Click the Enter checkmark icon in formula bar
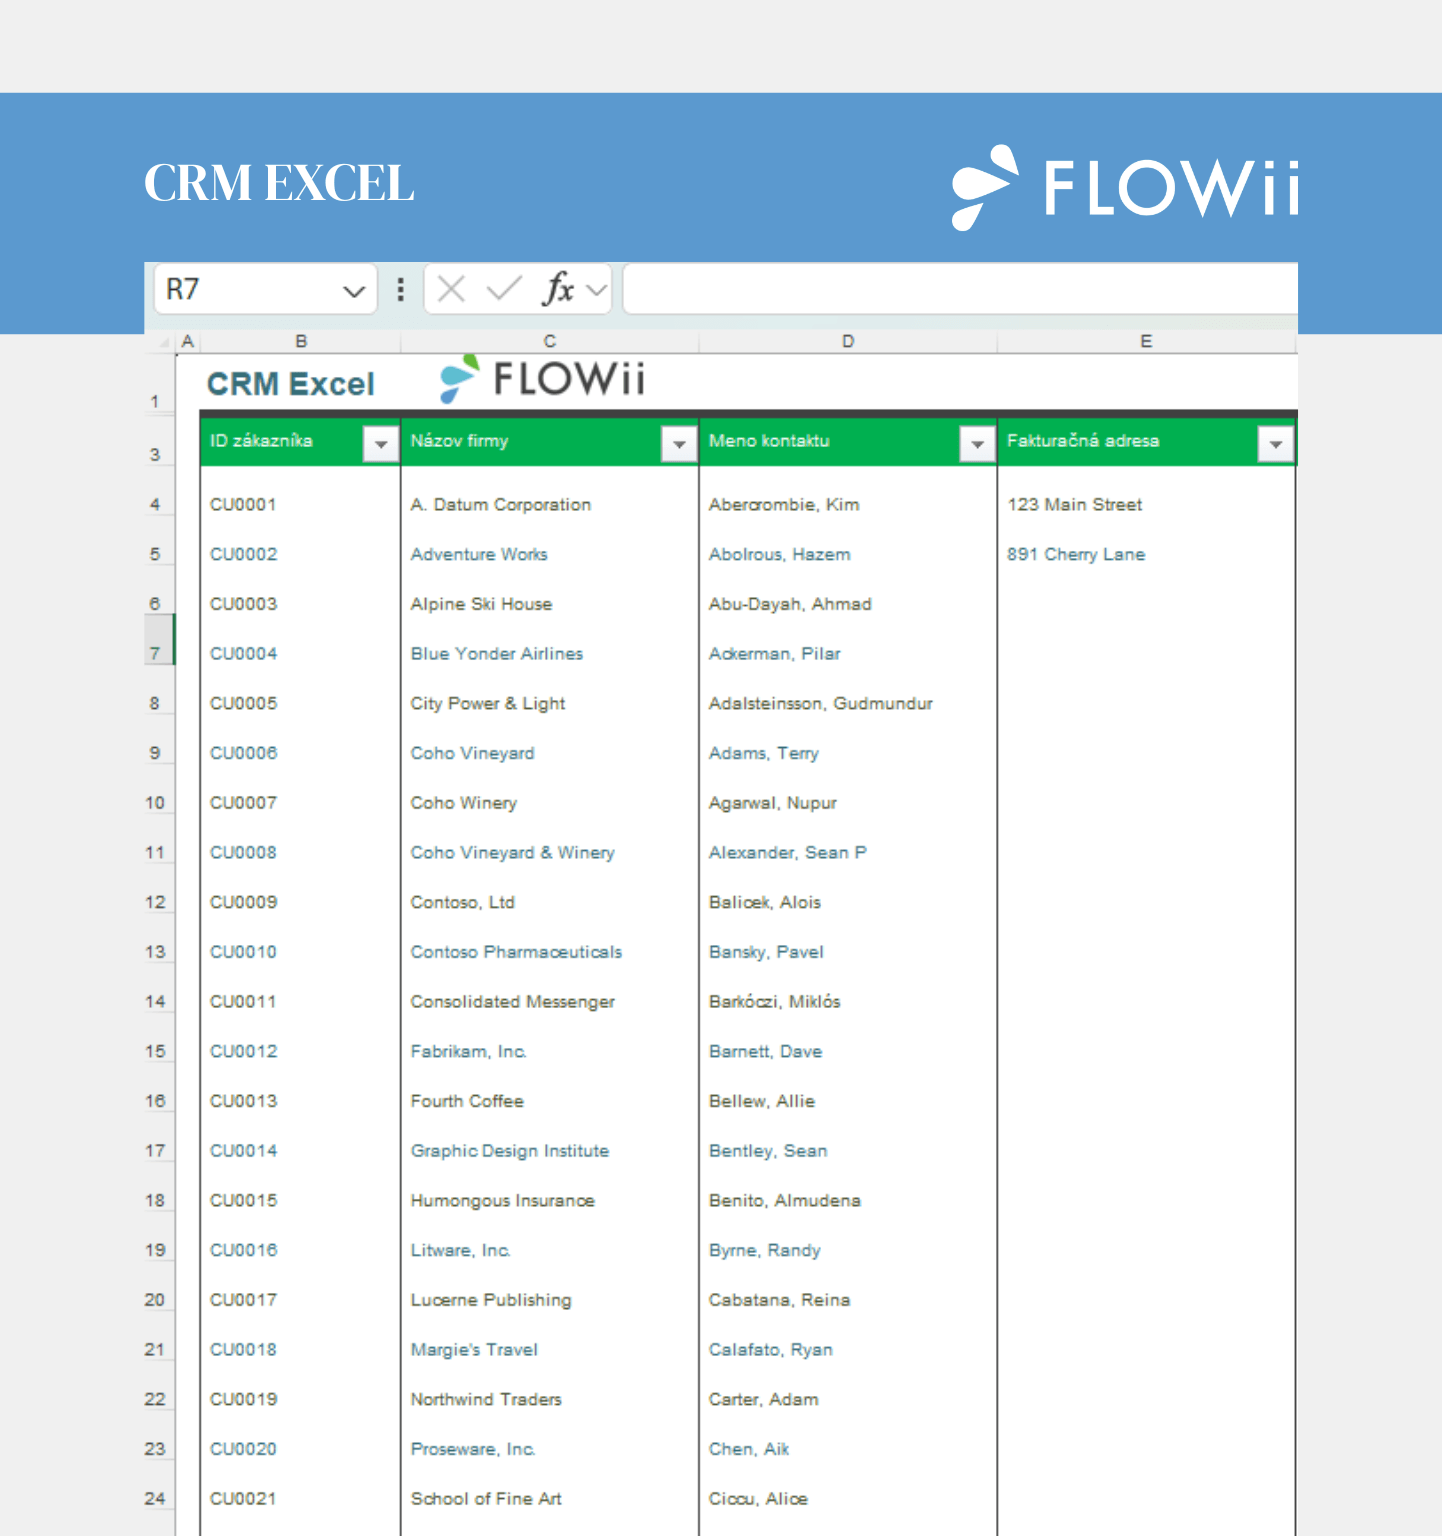The image size is (1442, 1536). coord(503,289)
